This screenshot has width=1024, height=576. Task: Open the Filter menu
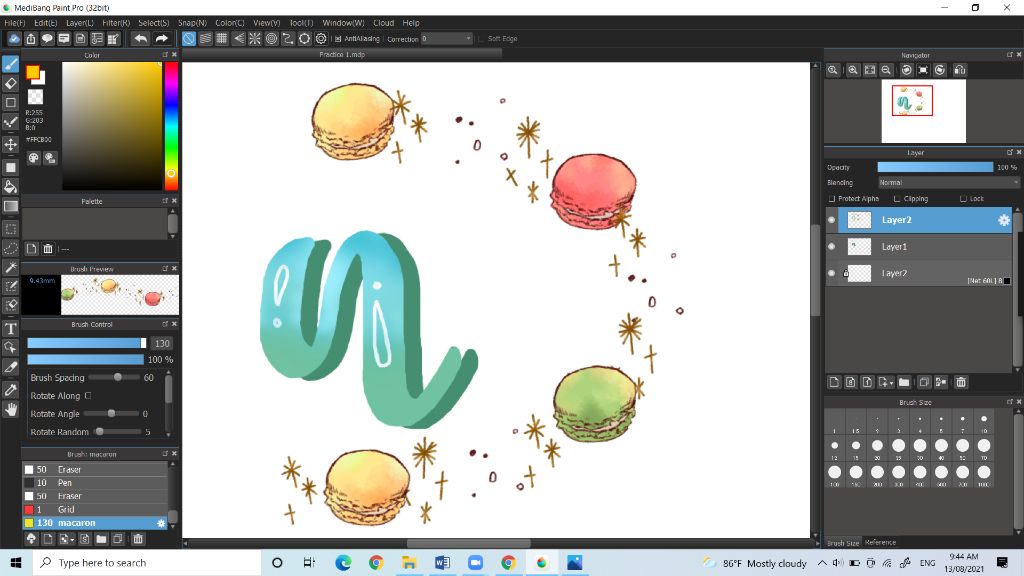[116, 23]
